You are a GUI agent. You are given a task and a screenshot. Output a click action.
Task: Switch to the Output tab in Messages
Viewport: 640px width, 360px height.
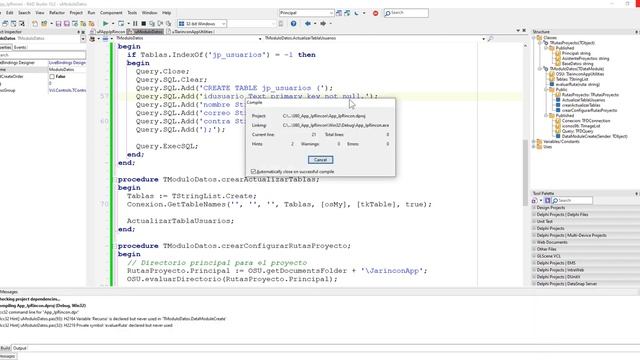point(19,348)
